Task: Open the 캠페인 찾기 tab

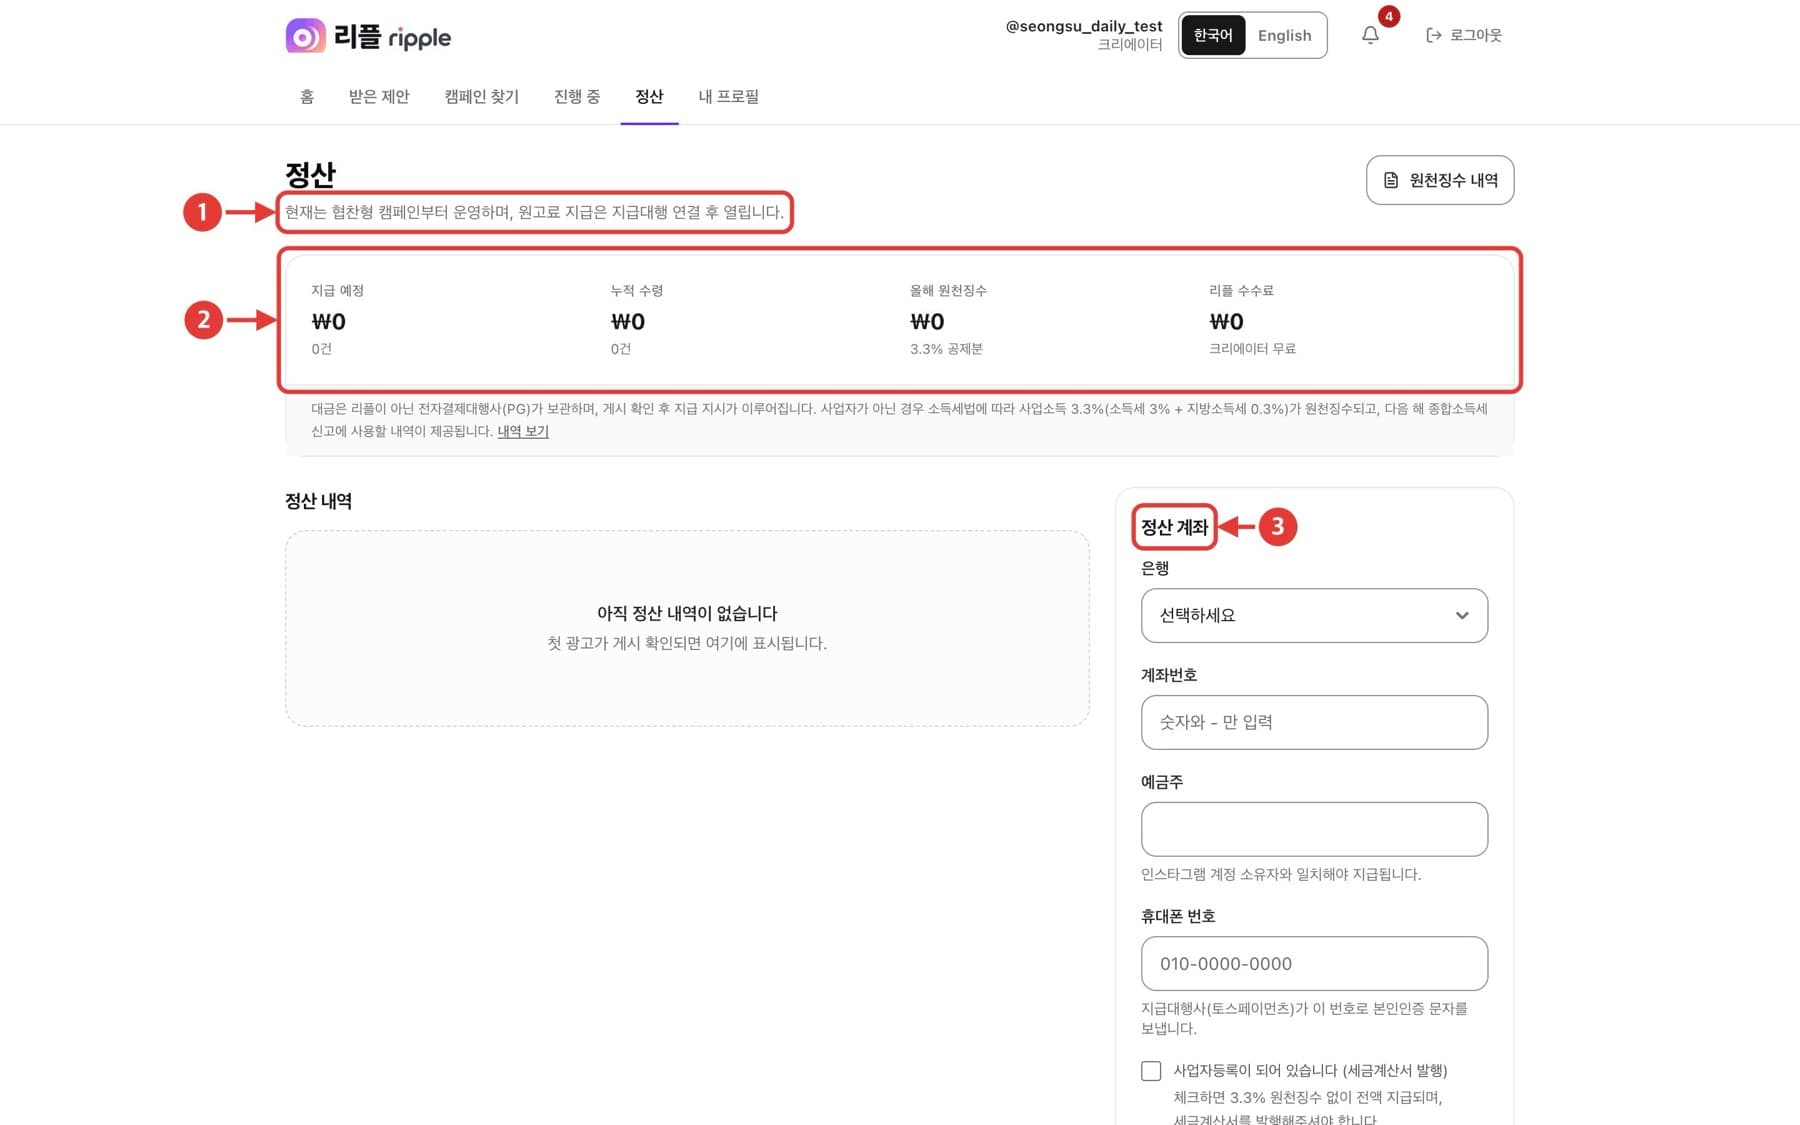Action: coord(481,96)
